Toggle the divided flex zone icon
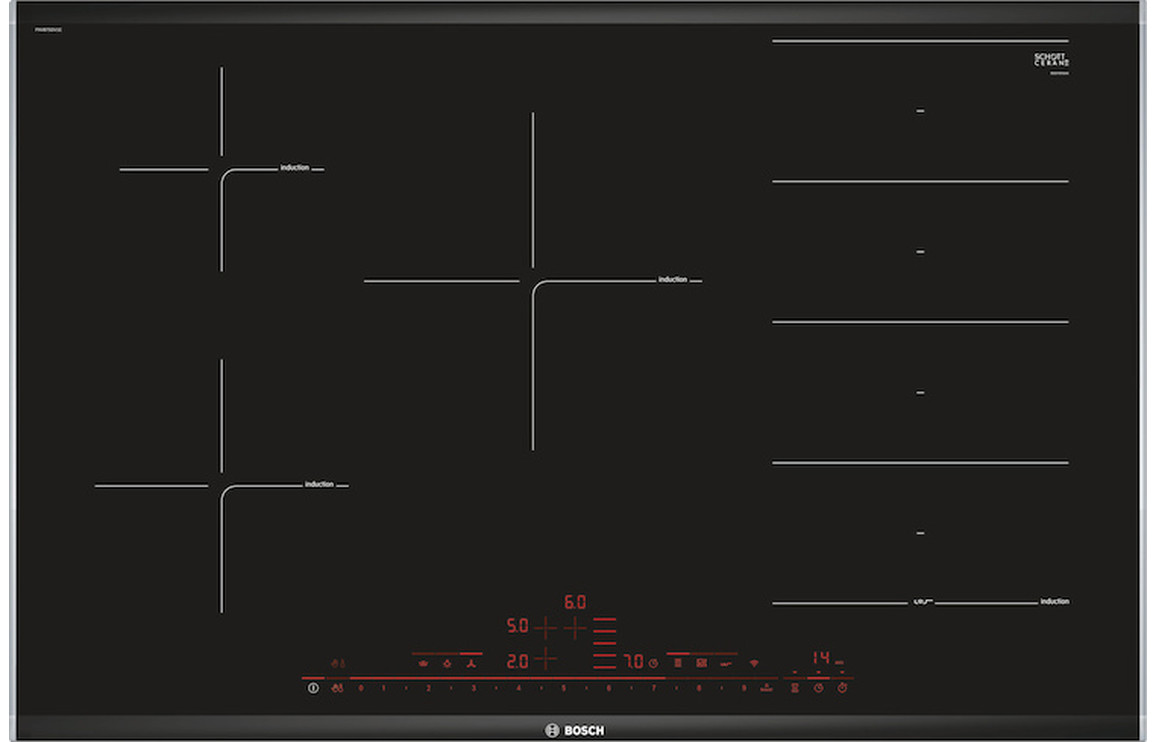This screenshot has height=742, width=1156. pos(702,663)
